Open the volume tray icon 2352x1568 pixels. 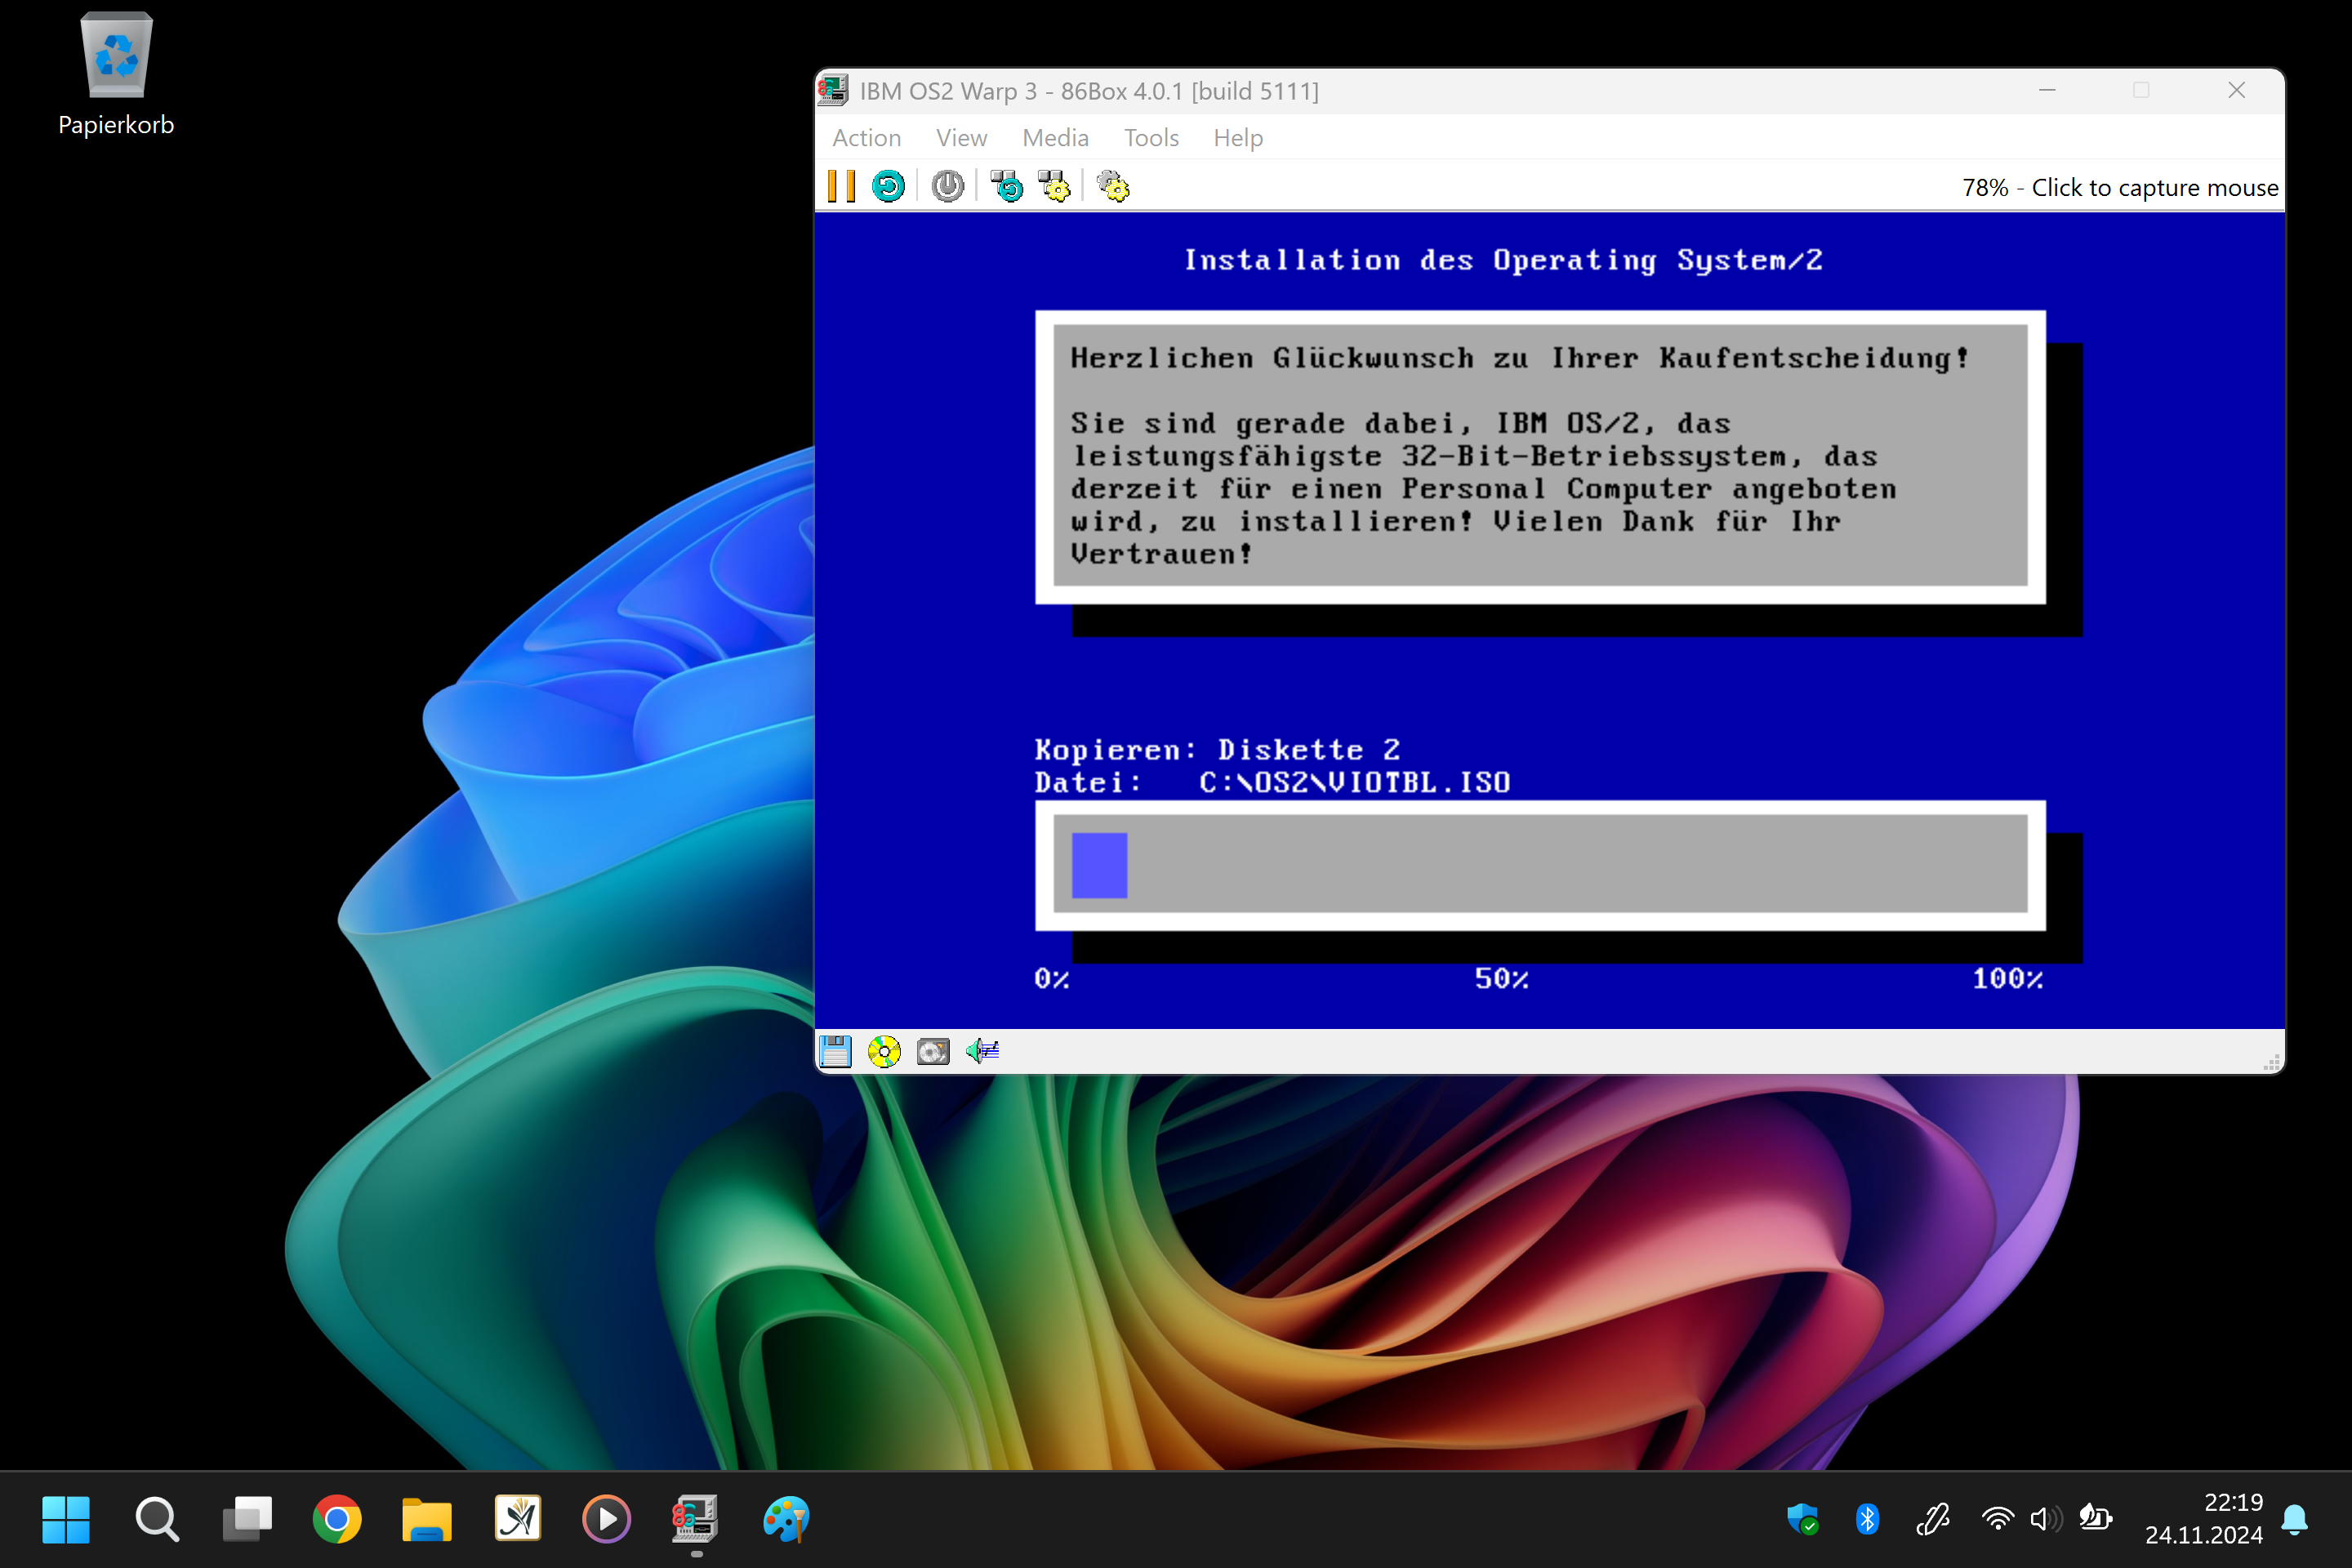coord(2045,1519)
